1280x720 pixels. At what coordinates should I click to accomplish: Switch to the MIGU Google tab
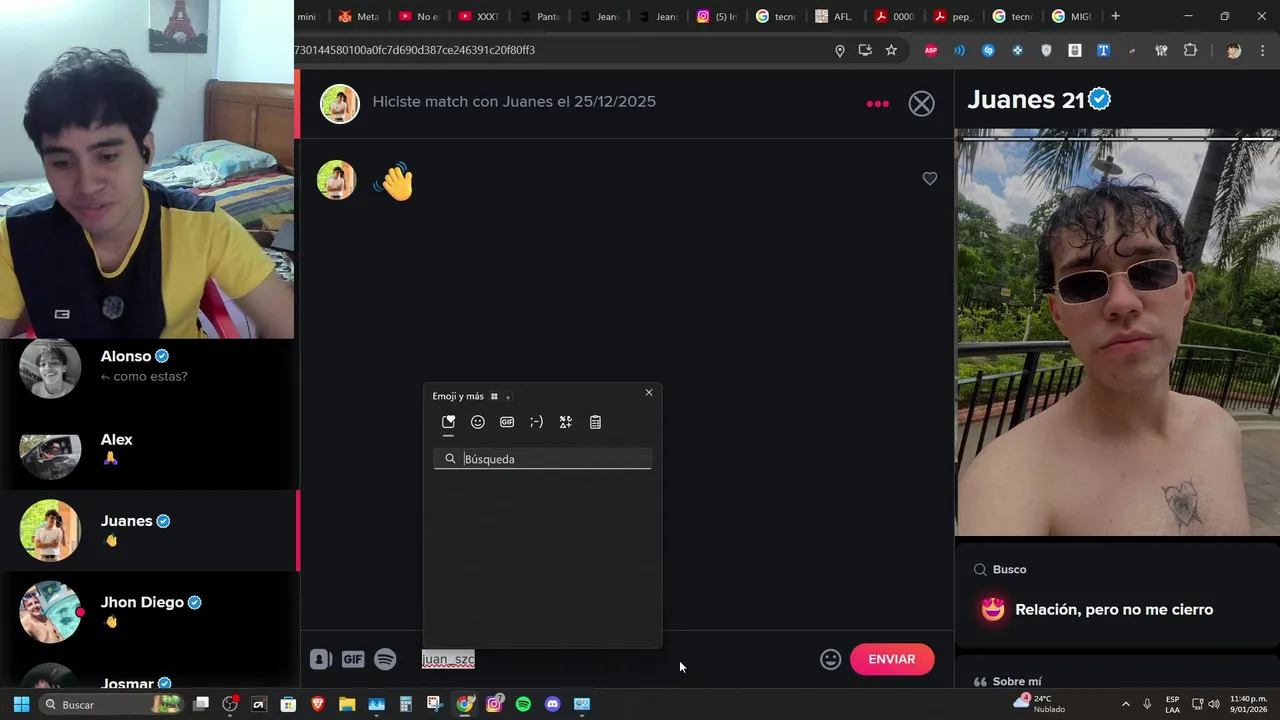coord(1072,16)
